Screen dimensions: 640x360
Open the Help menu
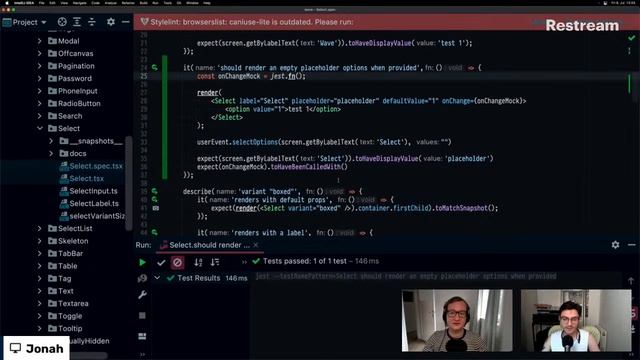click(207, 3)
